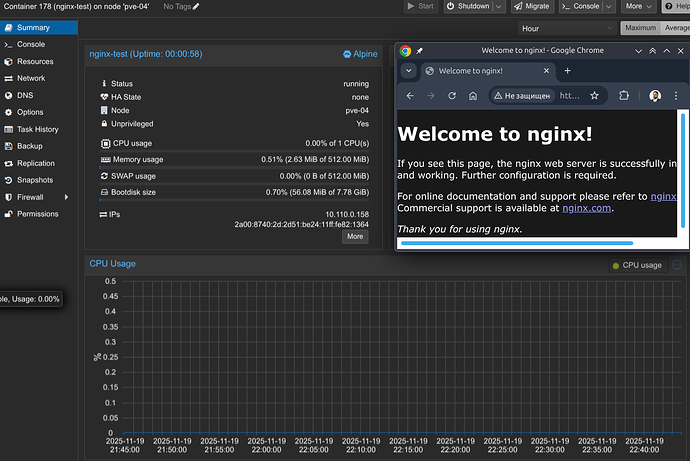
Task: Pin the Chrome window with pin icon
Action: pyautogui.click(x=420, y=50)
